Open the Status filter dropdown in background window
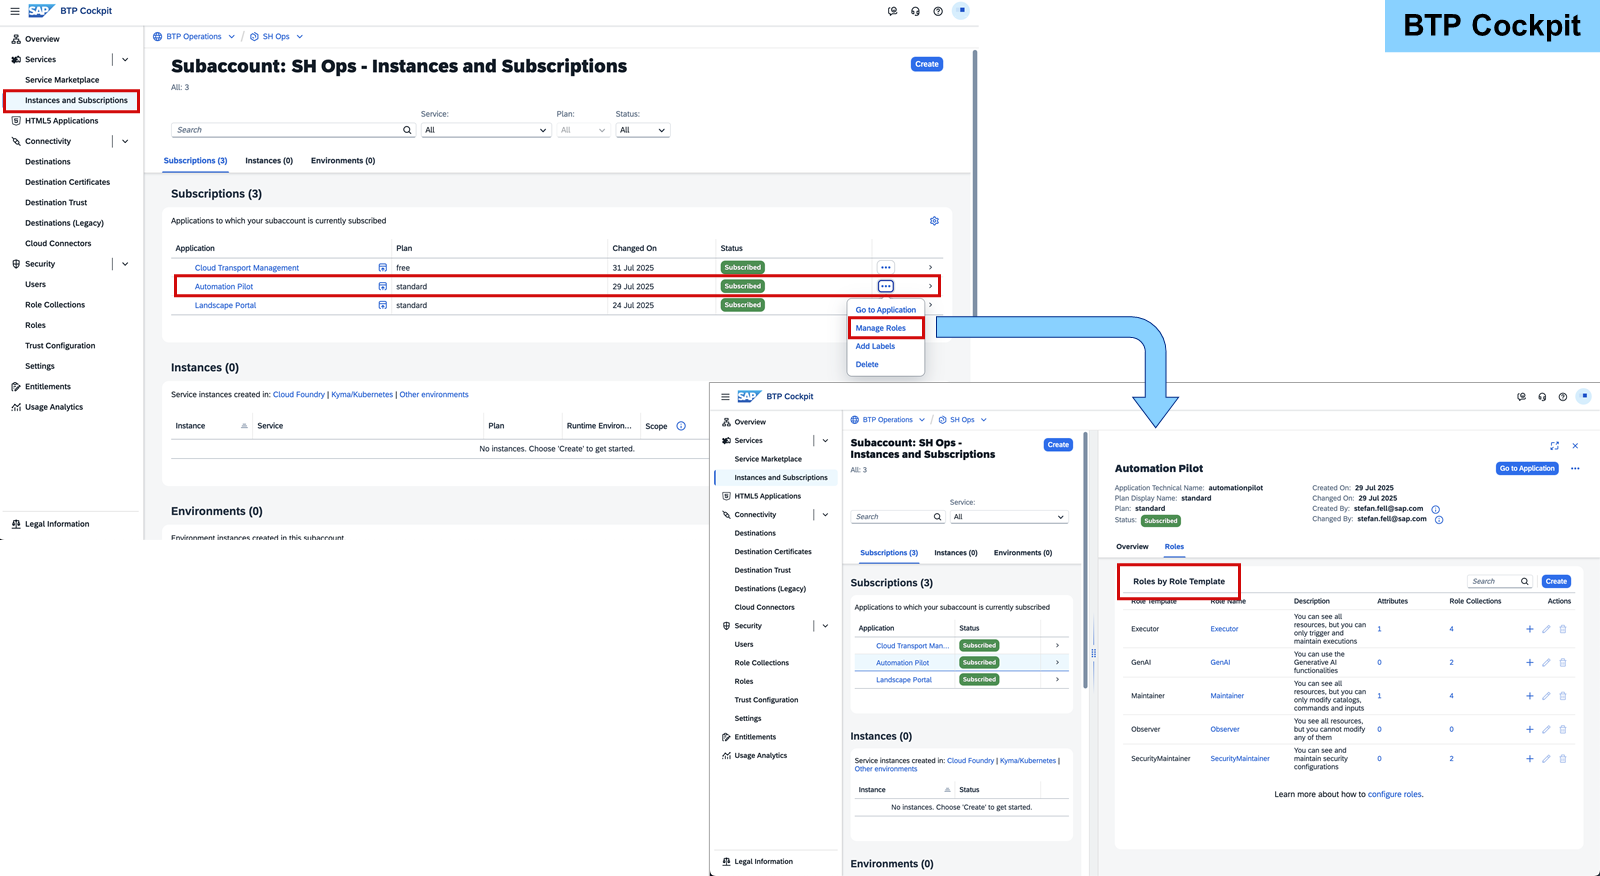The width and height of the screenshot is (1600, 876). point(642,130)
